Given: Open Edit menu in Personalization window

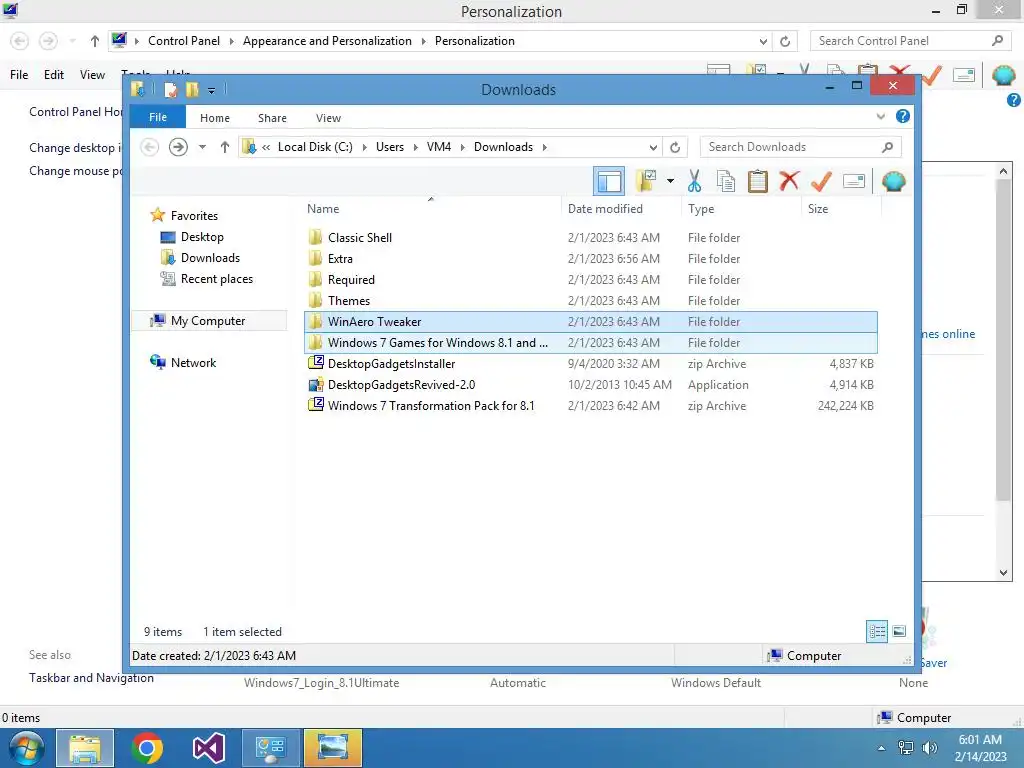Looking at the screenshot, I should (54, 74).
